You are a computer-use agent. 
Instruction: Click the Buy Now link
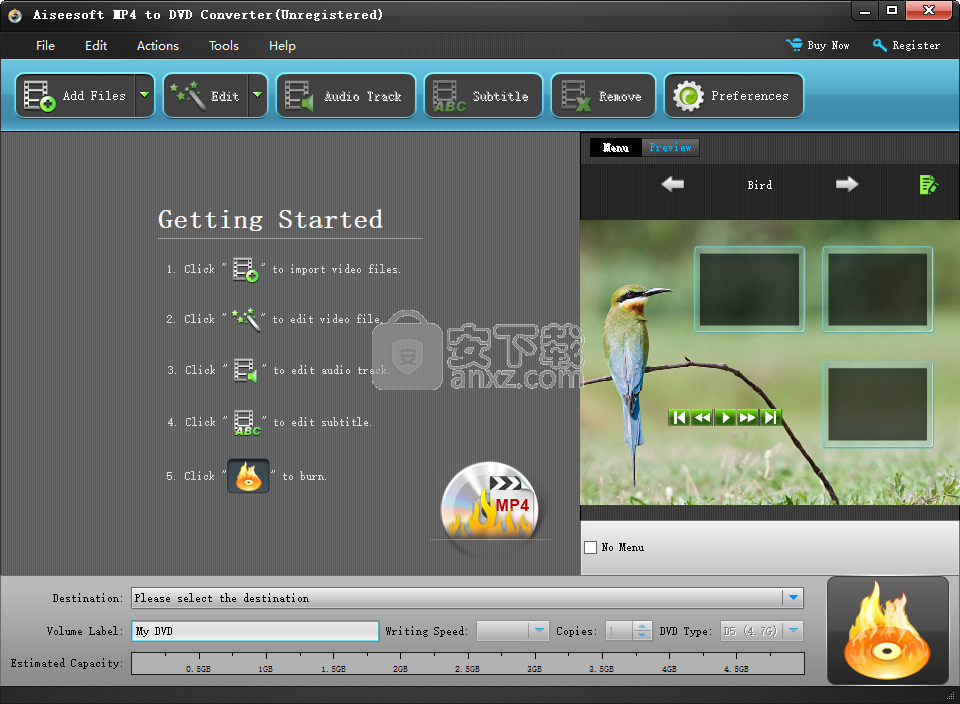[x=818, y=45]
